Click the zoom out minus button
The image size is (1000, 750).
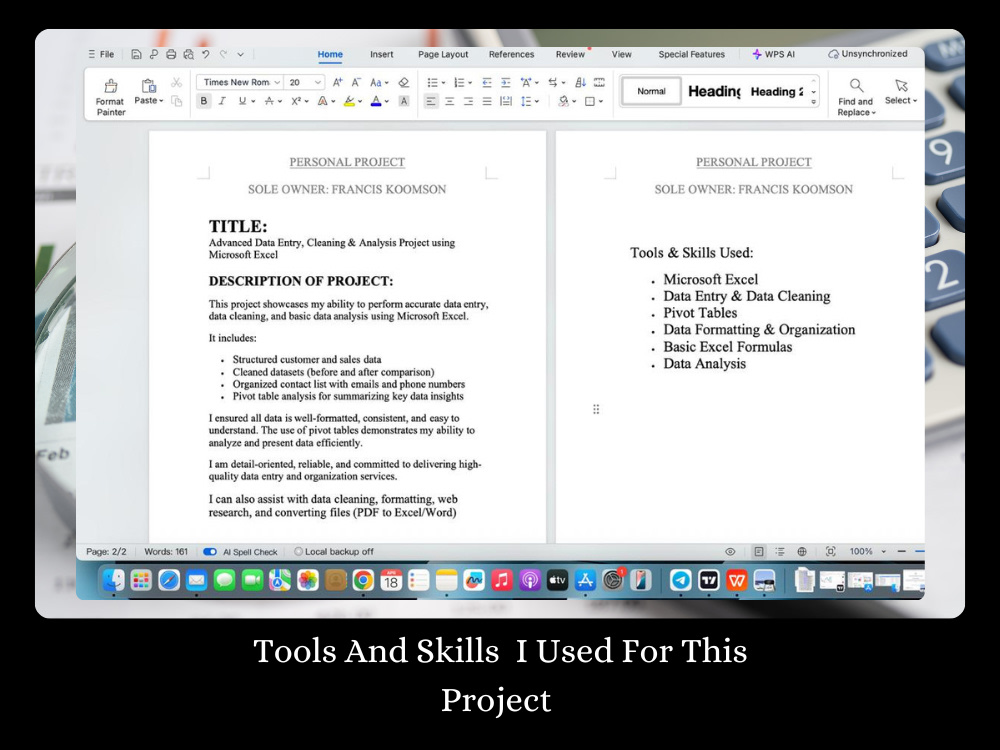click(901, 552)
